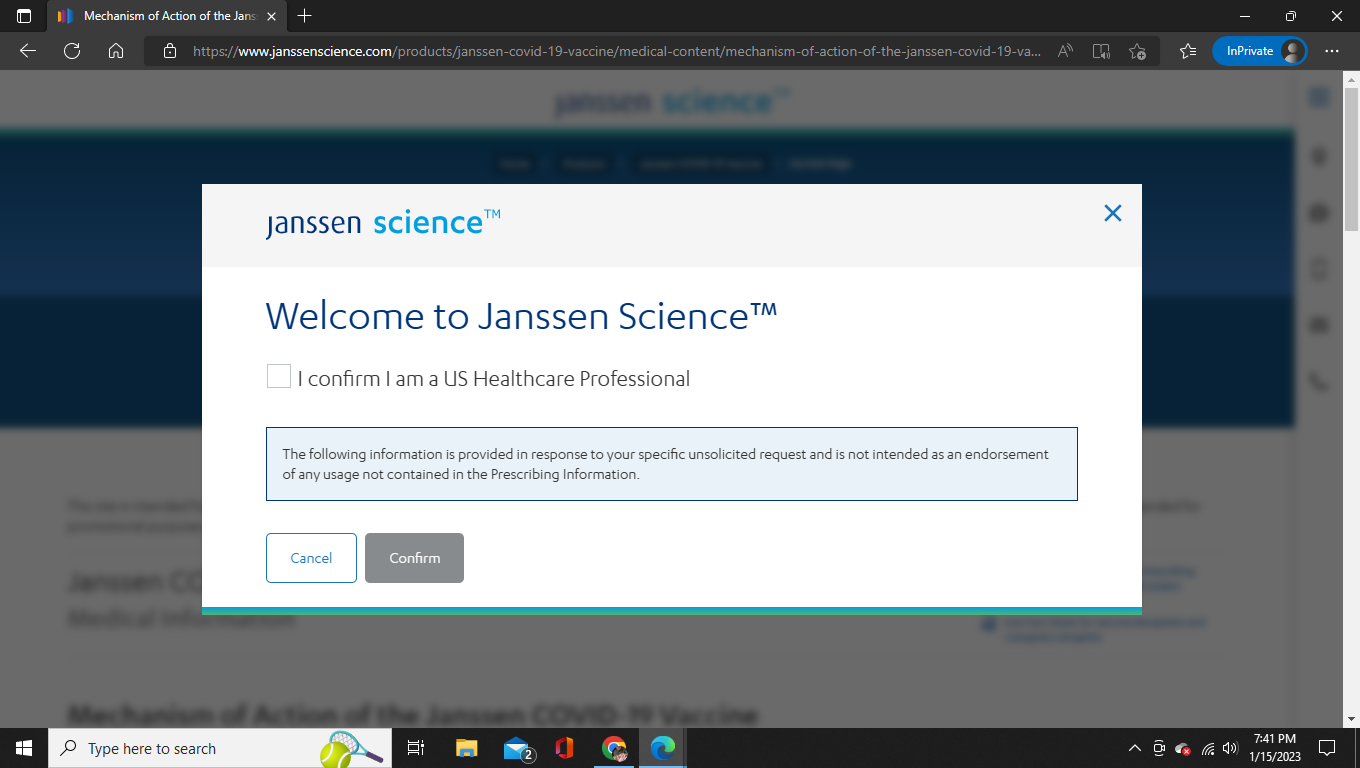Open the tab actions menu icon
This screenshot has width=1360, height=768.
click(24, 16)
